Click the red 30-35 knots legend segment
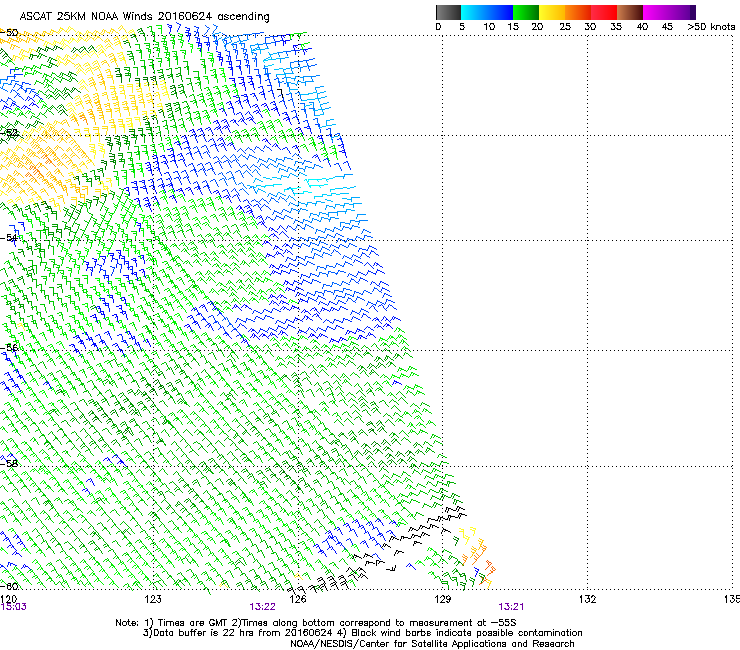The image size is (740, 650). pyautogui.click(x=604, y=12)
